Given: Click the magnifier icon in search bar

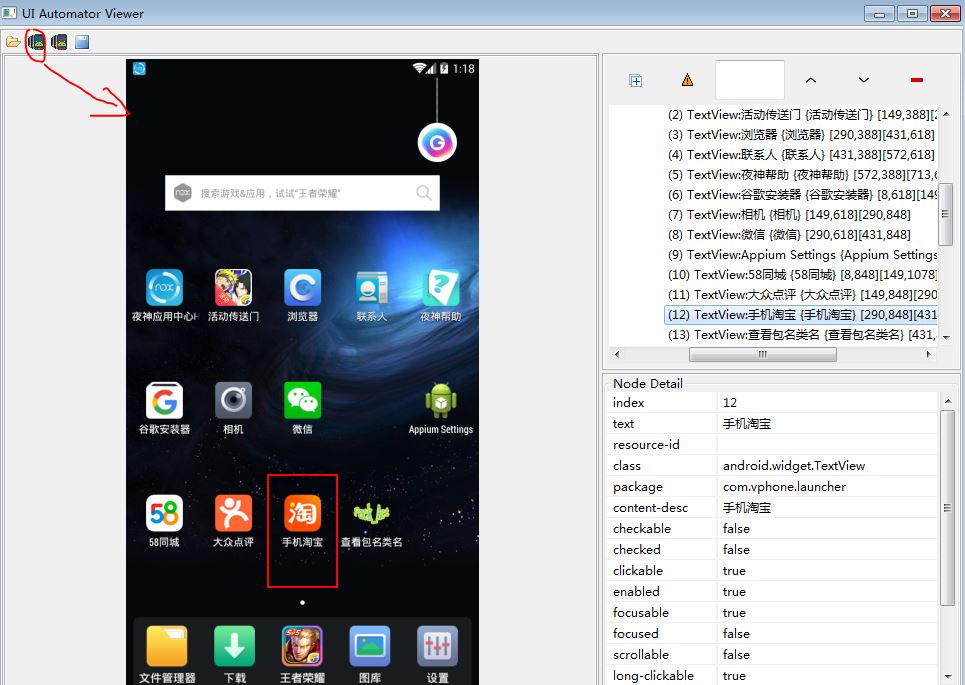Looking at the screenshot, I should (x=424, y=193).
